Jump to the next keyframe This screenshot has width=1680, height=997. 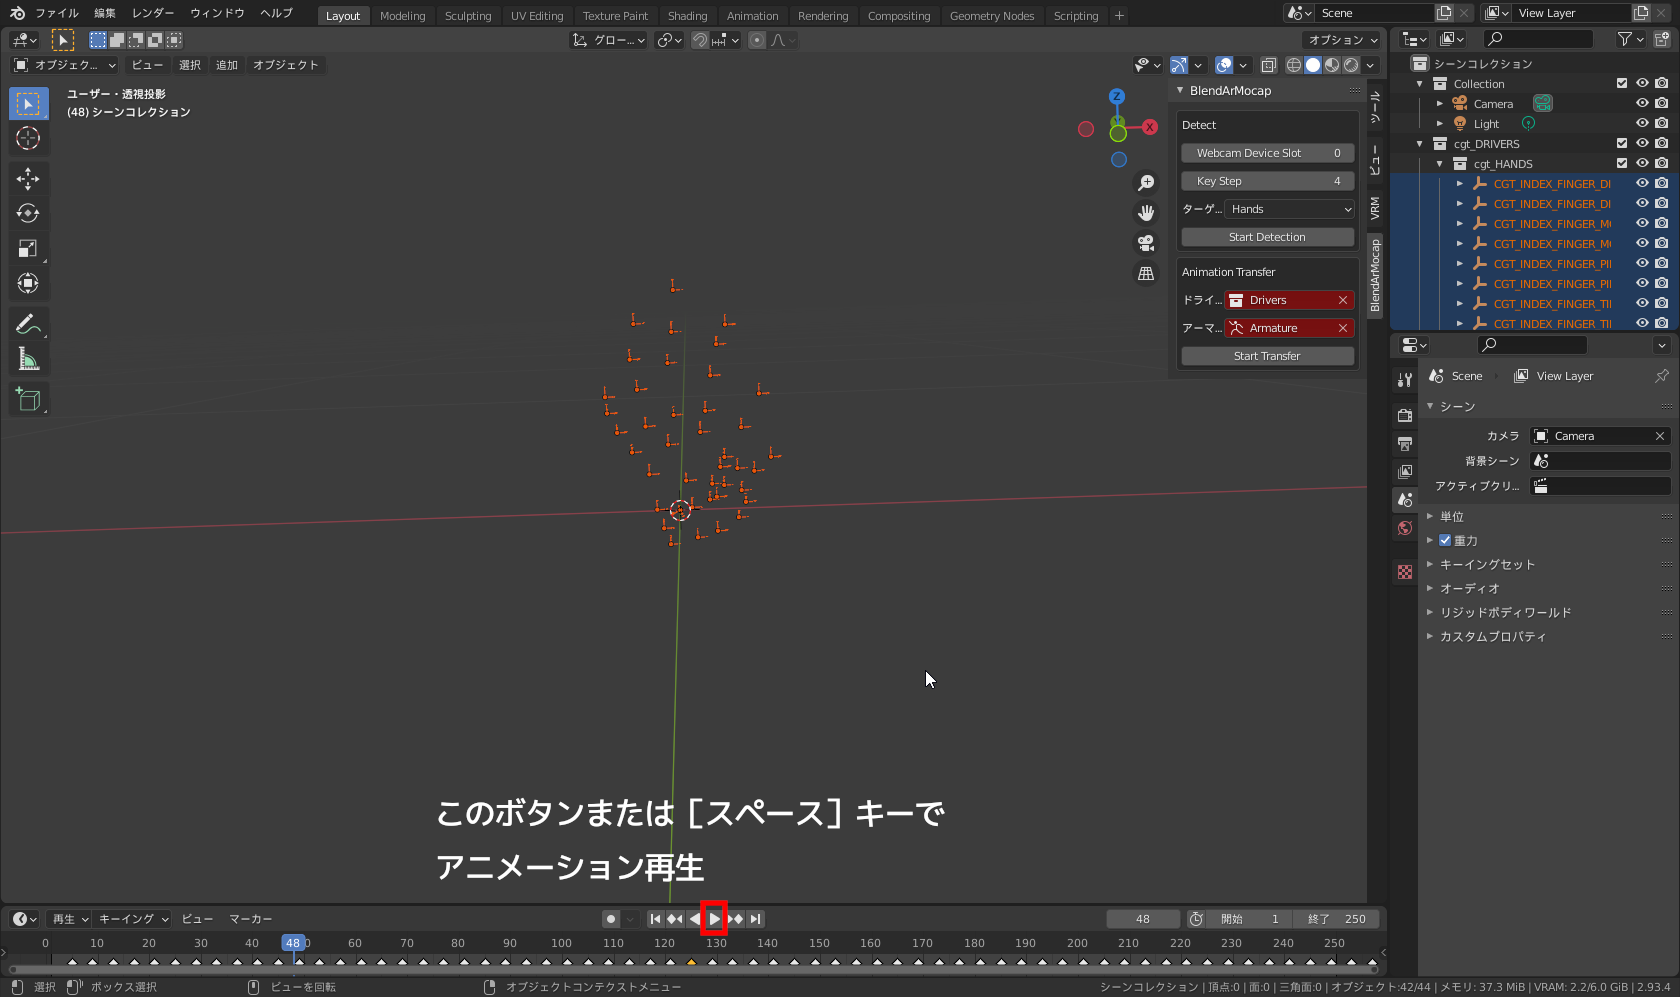(736, 919)
